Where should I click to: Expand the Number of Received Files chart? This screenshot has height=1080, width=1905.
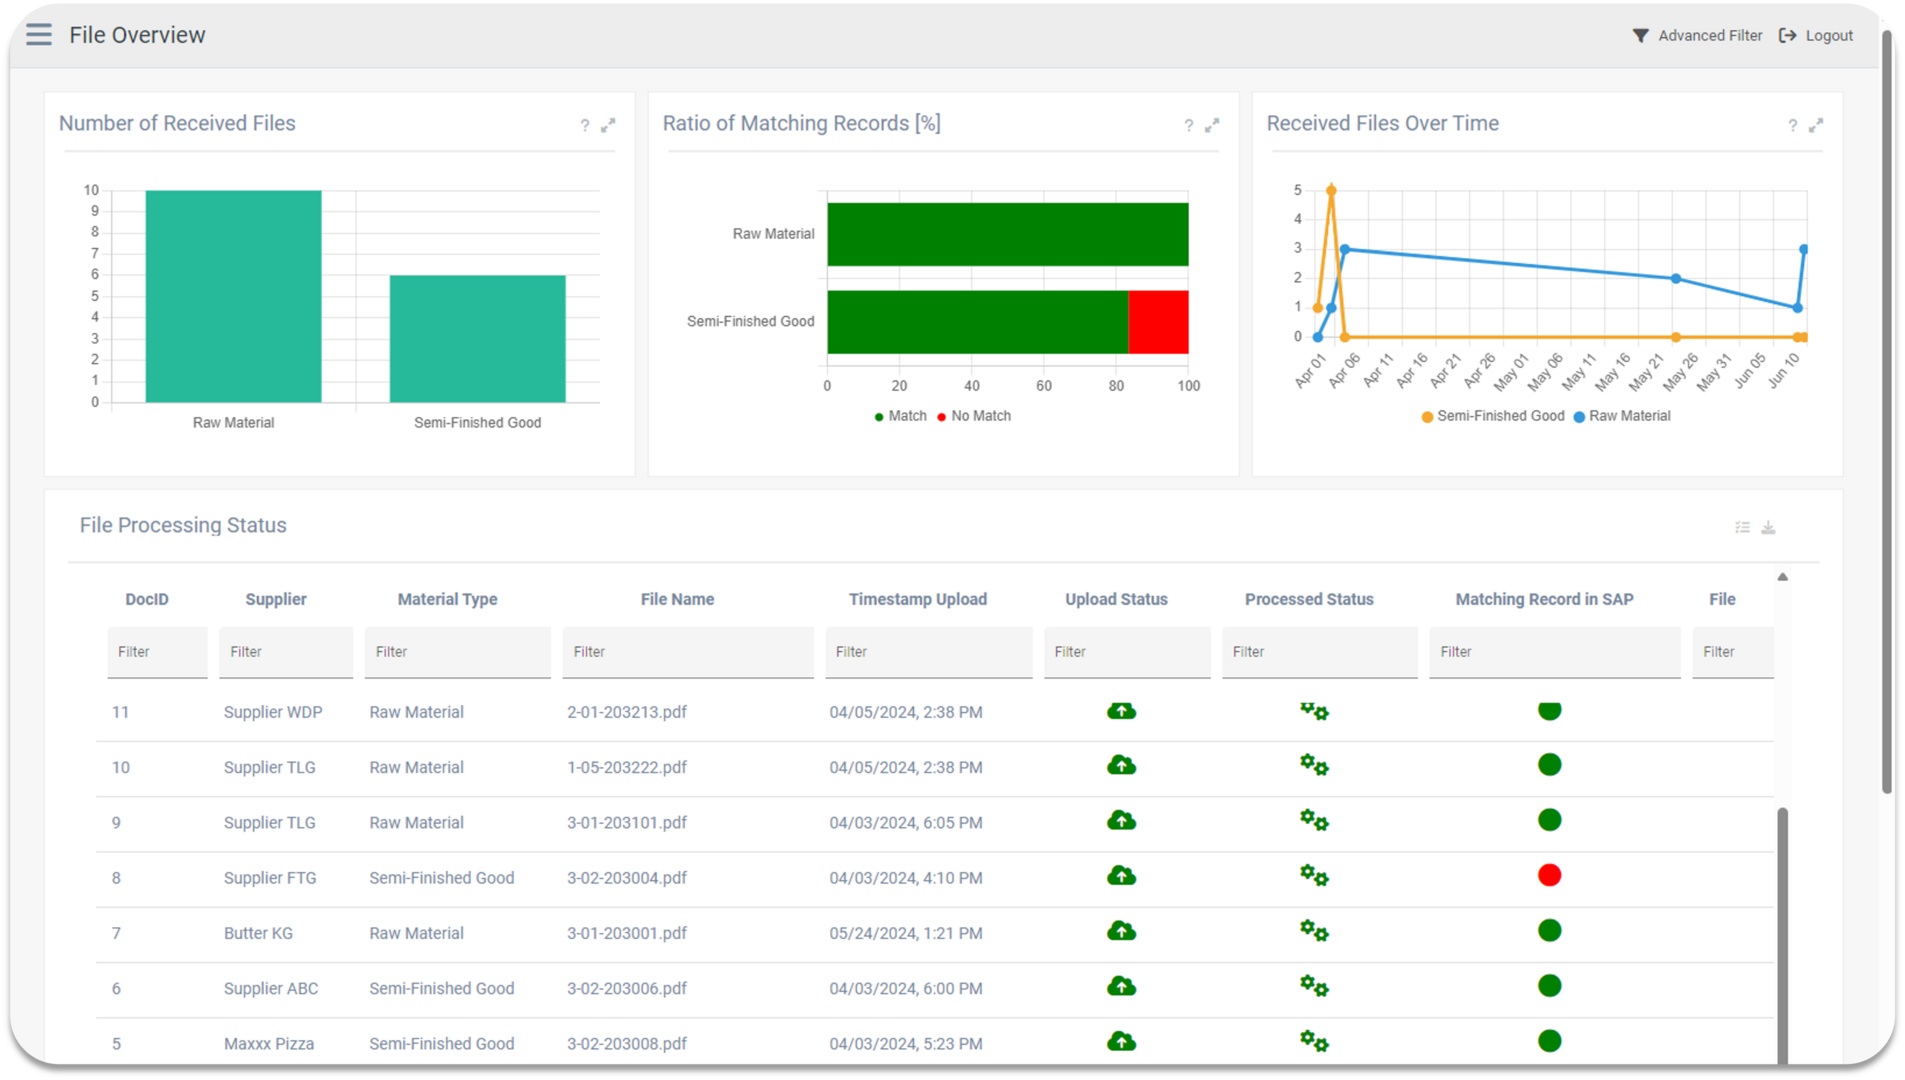[608, 126]
